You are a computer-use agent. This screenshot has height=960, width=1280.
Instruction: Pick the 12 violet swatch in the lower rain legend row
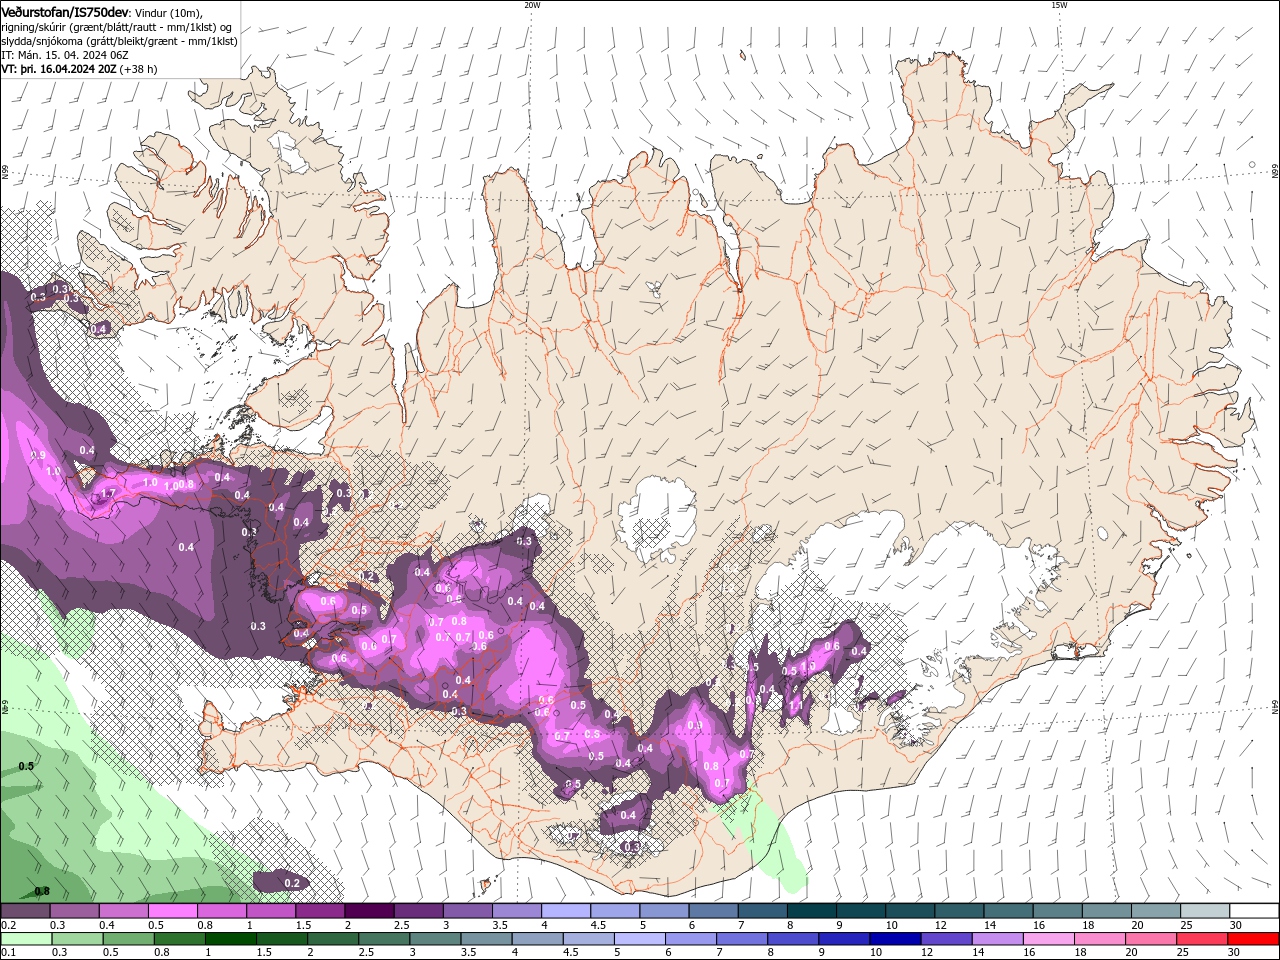tap(945, 939)
